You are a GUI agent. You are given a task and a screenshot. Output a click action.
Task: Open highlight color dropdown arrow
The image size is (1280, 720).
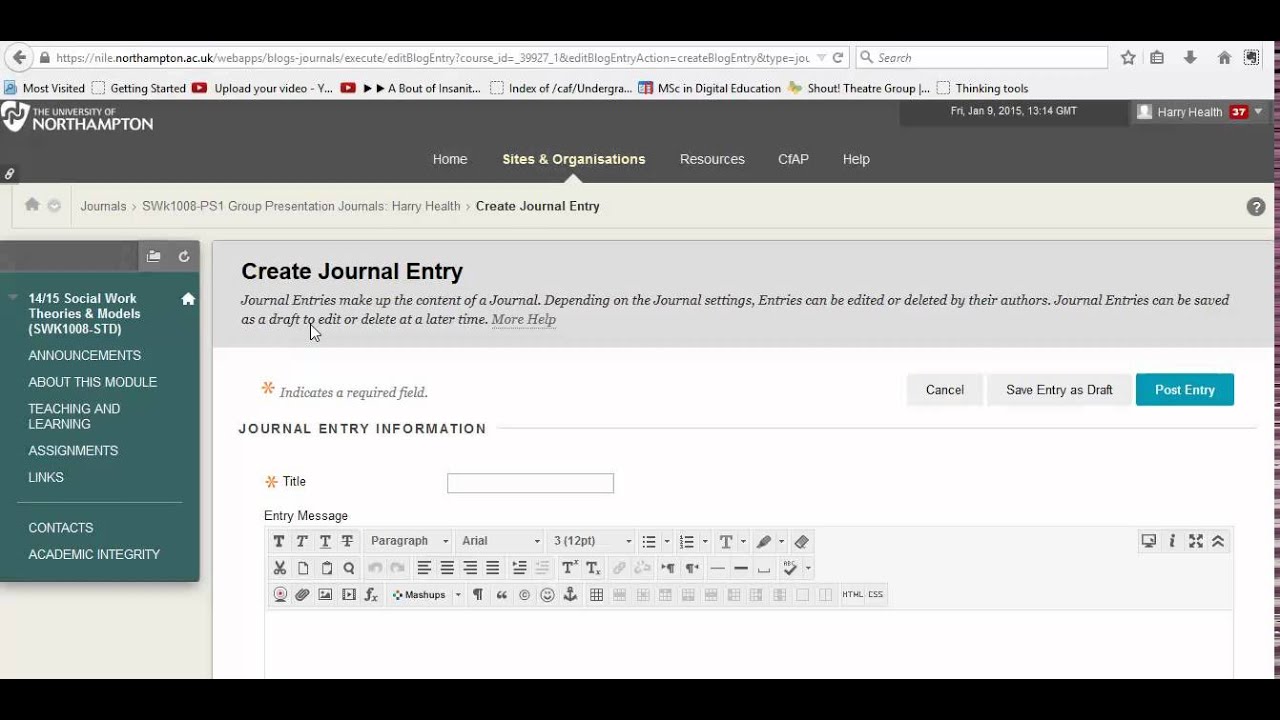tap(781, 541)
